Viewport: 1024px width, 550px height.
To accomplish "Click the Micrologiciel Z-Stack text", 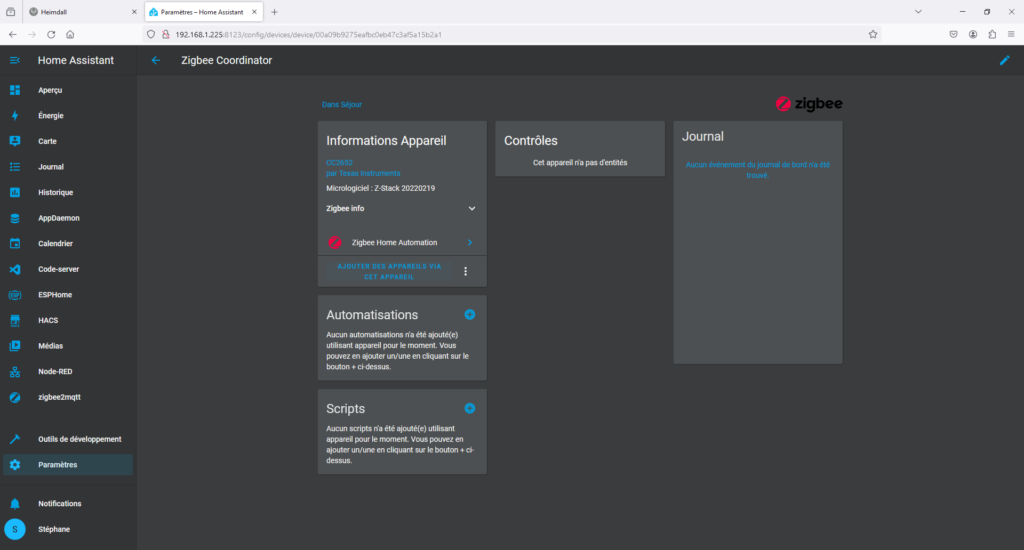I will [381, 188].
